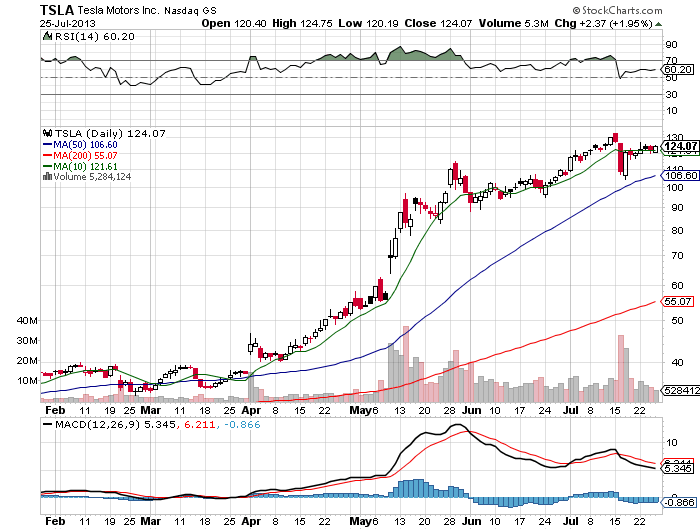Click the Tesla Motors Inc. company name

pyautogui.click(x=118, y=10)
